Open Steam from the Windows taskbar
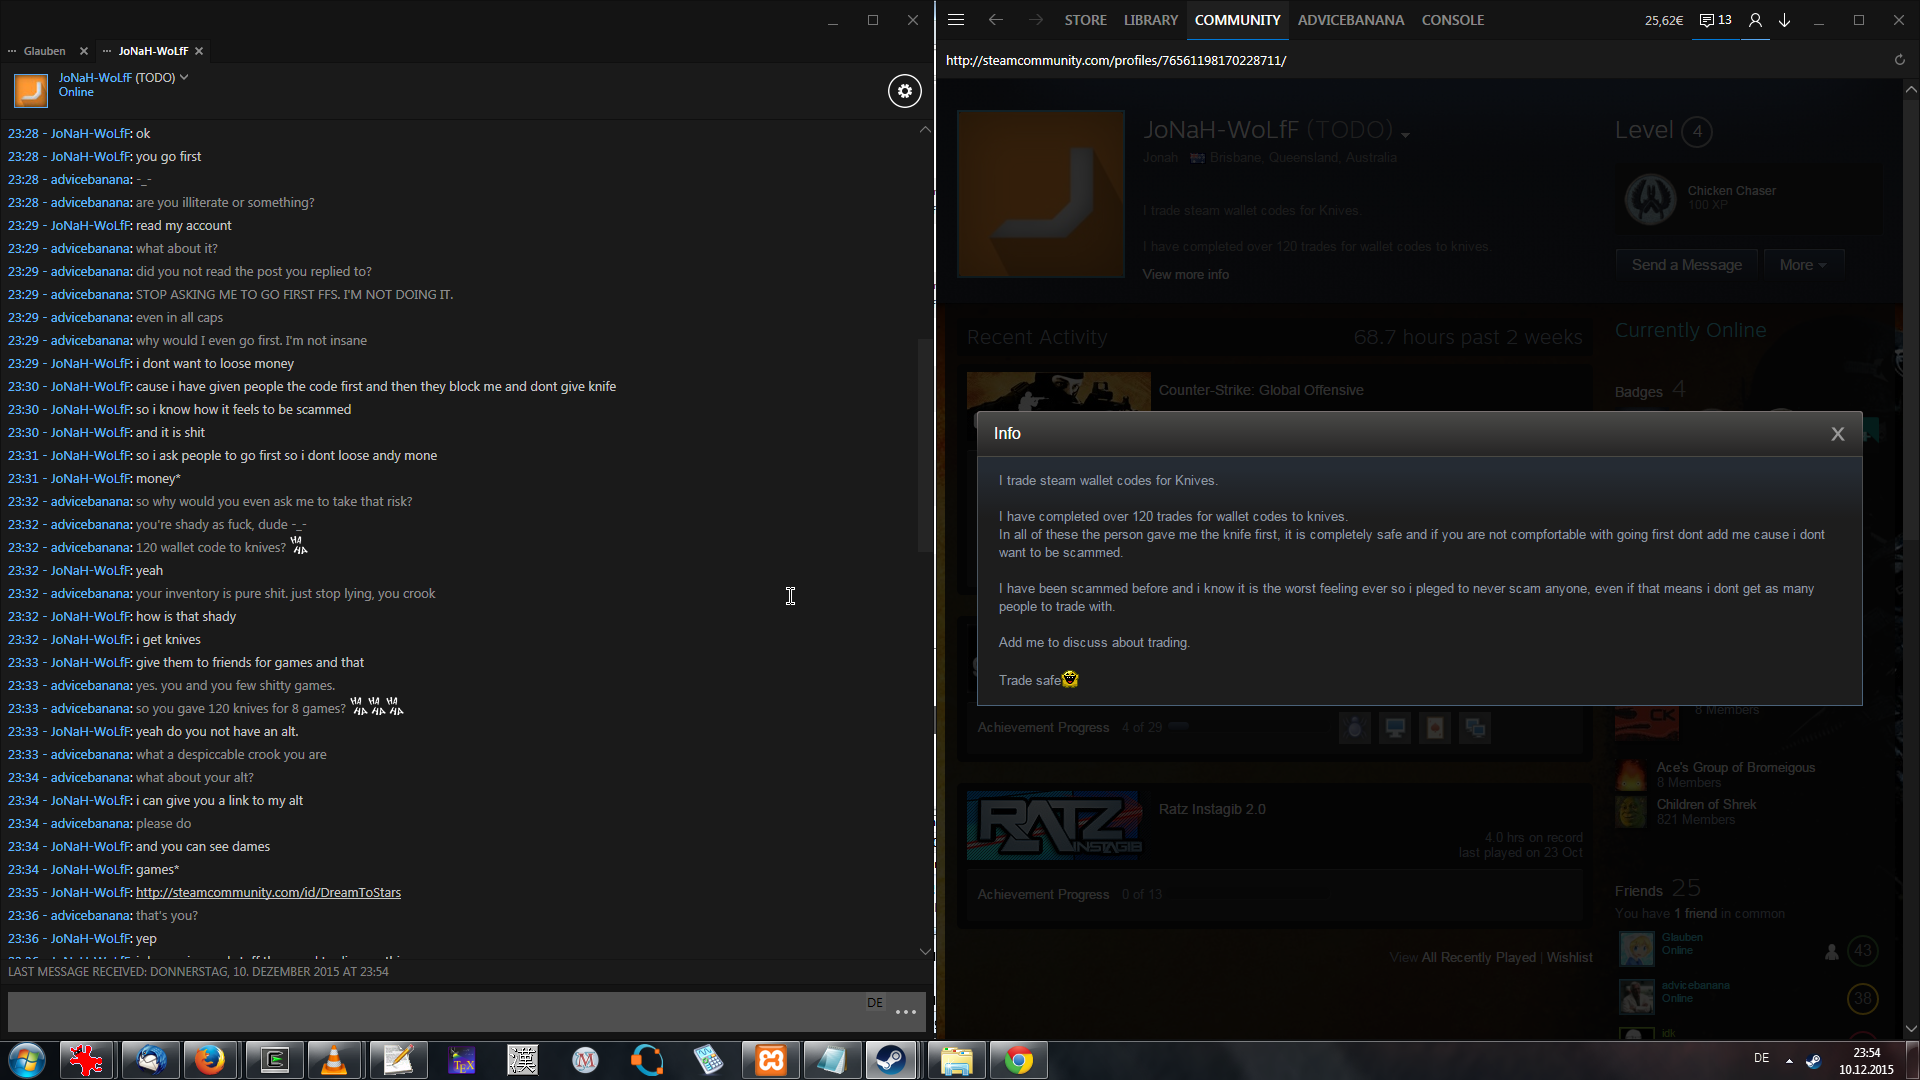Viewport: 1920px width, 1080px height. 890,1060
